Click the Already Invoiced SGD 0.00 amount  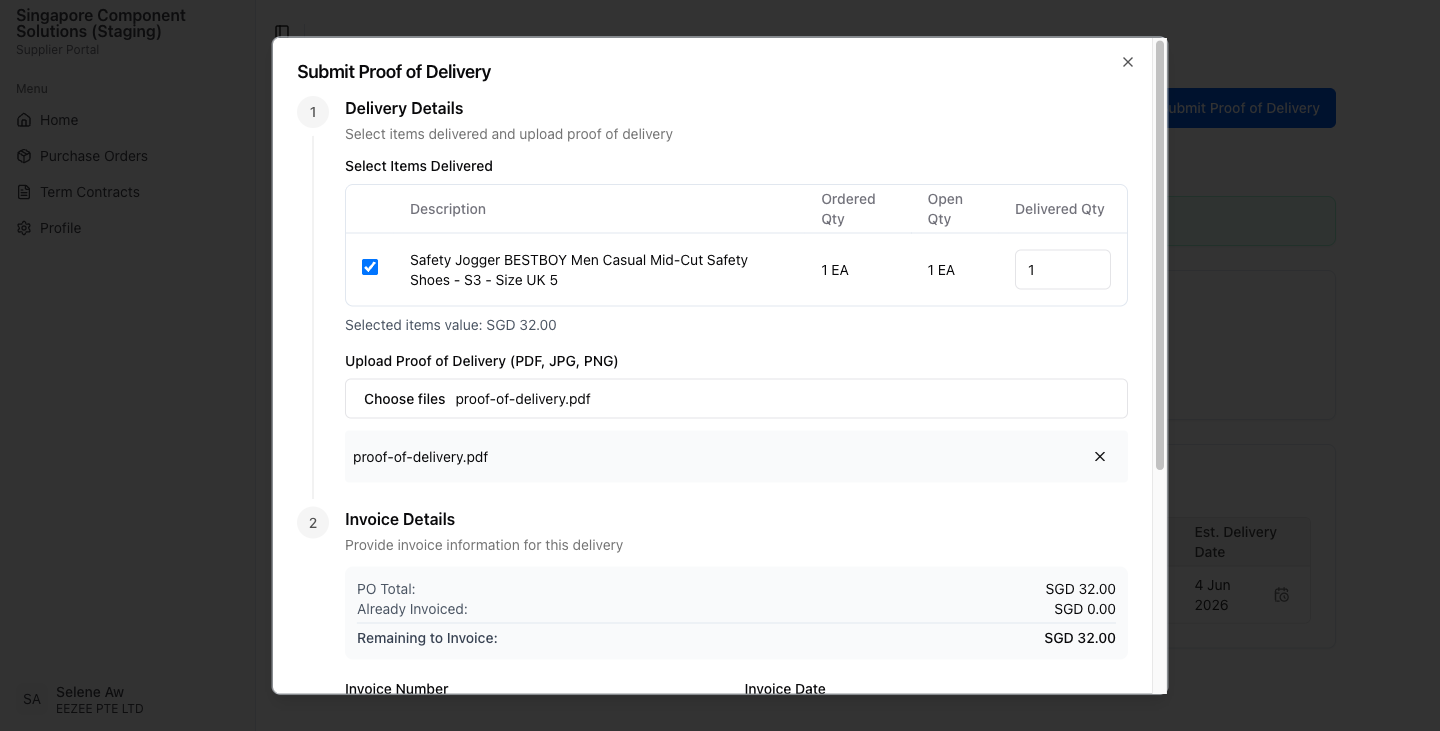pyautogui.click(x=1085, y=609)
